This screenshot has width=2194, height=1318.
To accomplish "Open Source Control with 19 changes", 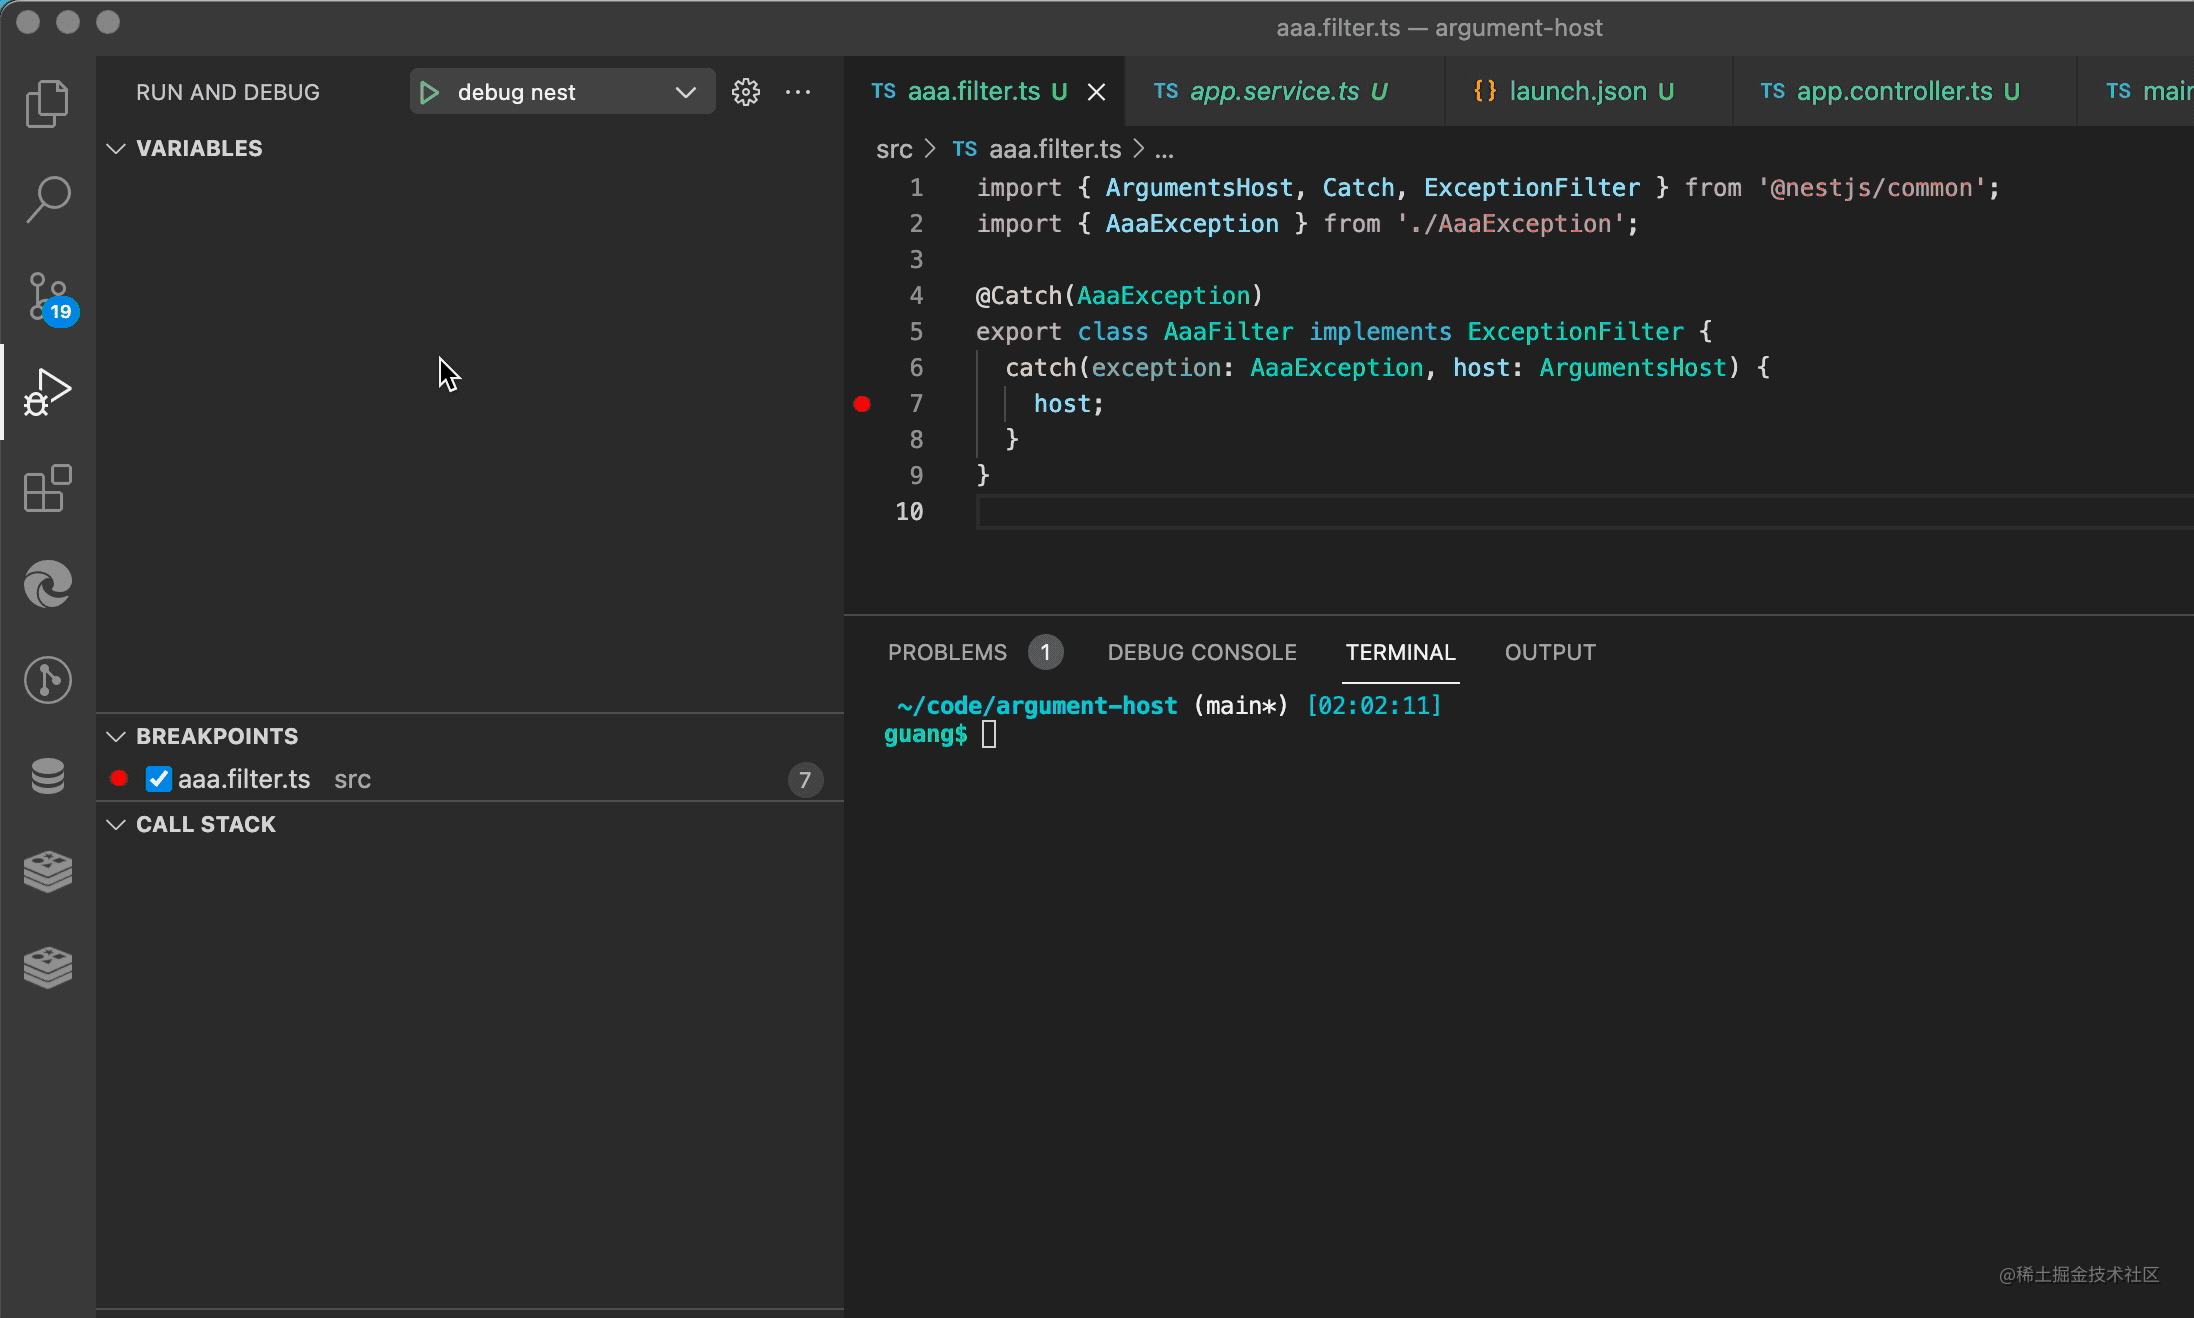I will point(47,297).
